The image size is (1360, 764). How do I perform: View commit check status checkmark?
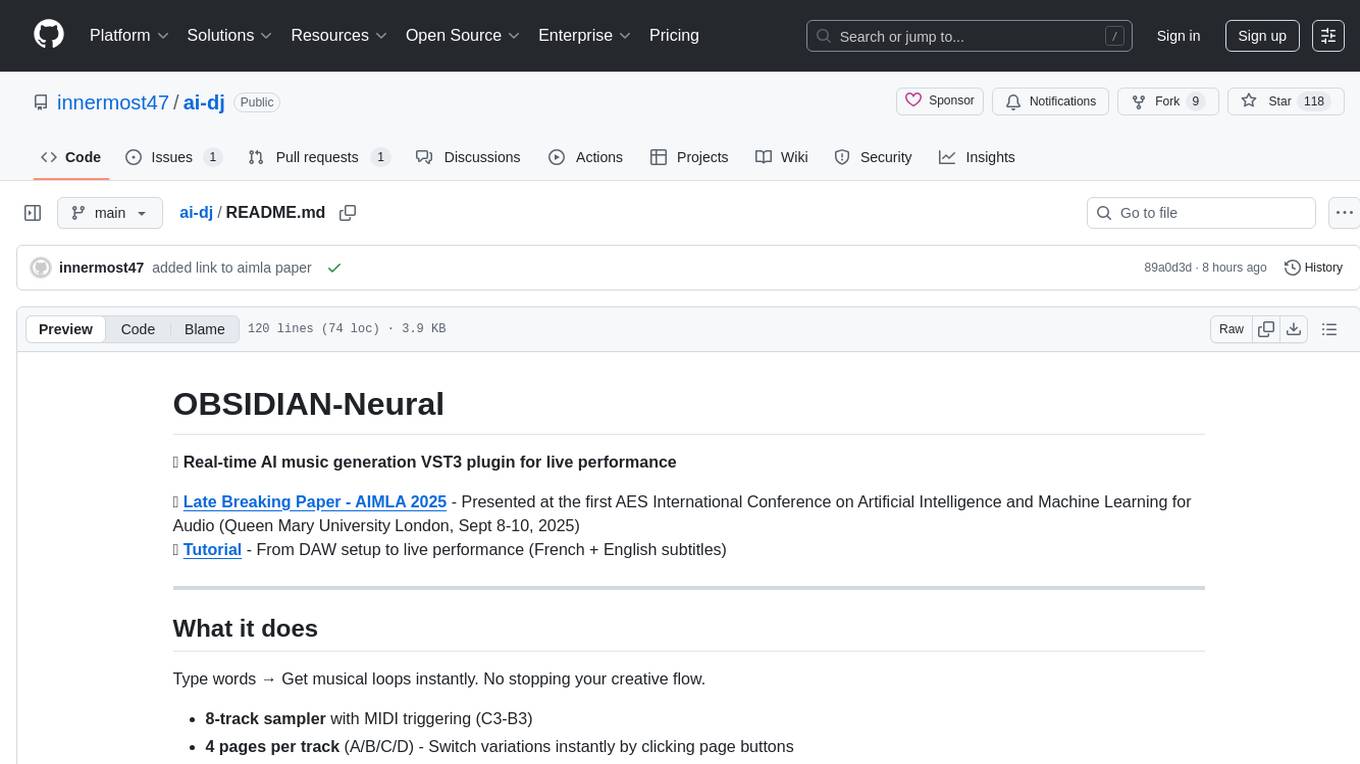click(x=334, y=268)
